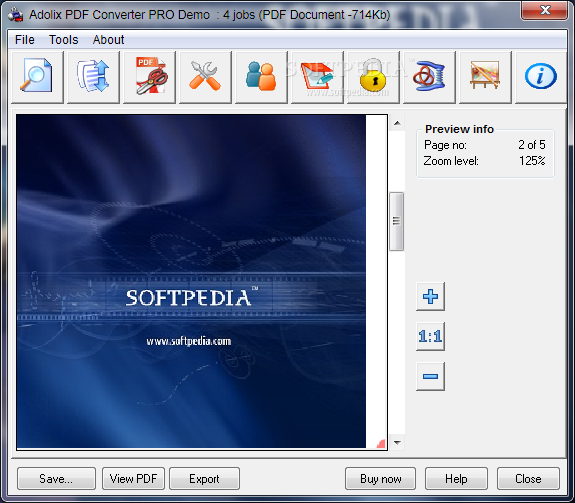This screenshot has width=575, height=503.
Task: Click the vertical scrollbar thumb
Action: 396,221
